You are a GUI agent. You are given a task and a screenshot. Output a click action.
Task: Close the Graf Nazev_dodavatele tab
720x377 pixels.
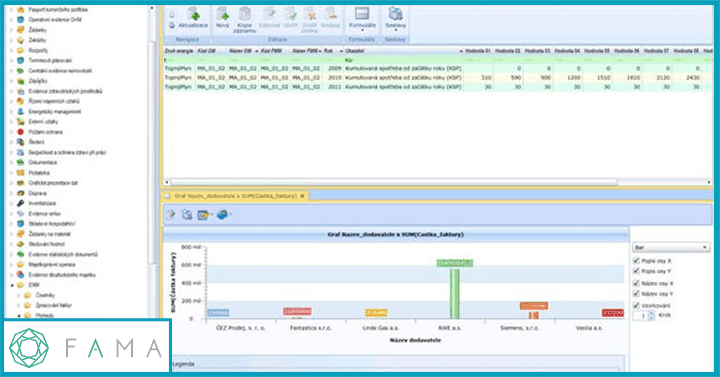tap(302, 196)
